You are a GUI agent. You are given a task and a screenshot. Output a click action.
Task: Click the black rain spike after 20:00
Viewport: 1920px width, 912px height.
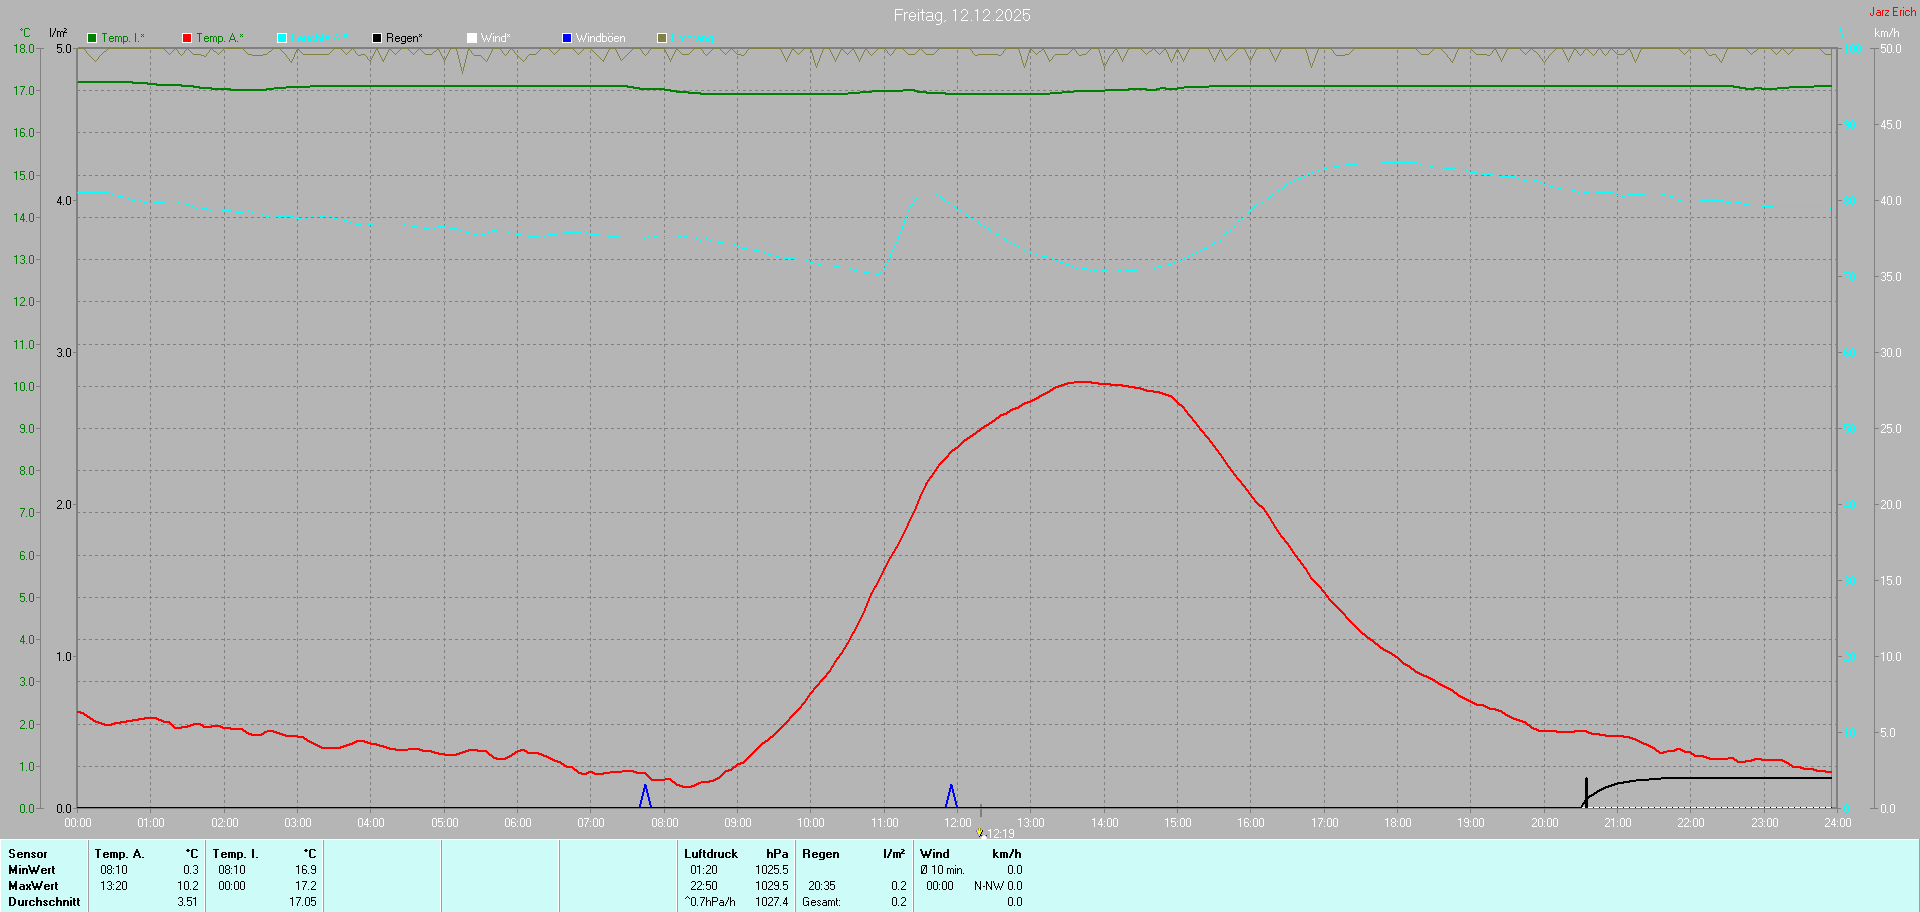[x=1586, y=791]
